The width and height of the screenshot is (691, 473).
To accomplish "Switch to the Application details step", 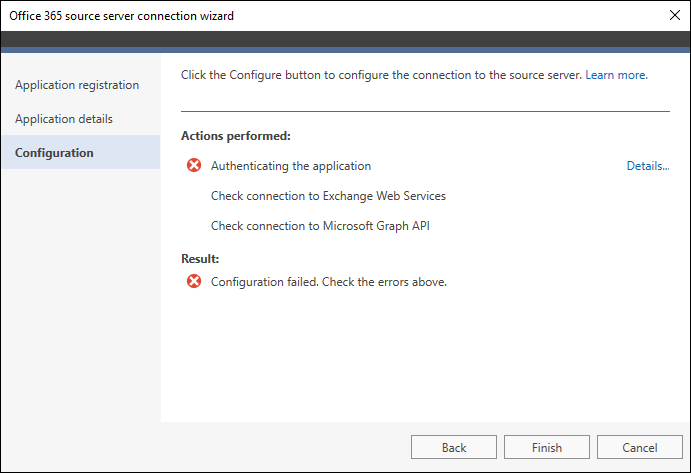I will click(x=64, y=119).
